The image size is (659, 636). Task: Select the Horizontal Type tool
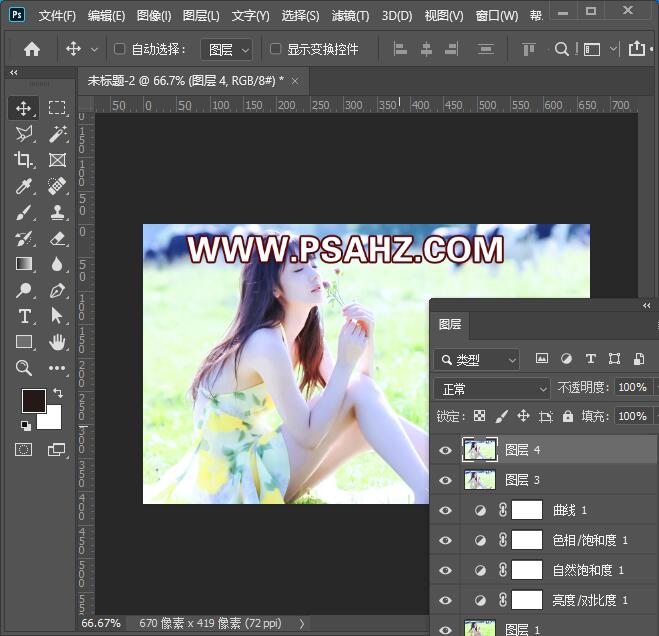pyautogui.click(x=24, y=316)
